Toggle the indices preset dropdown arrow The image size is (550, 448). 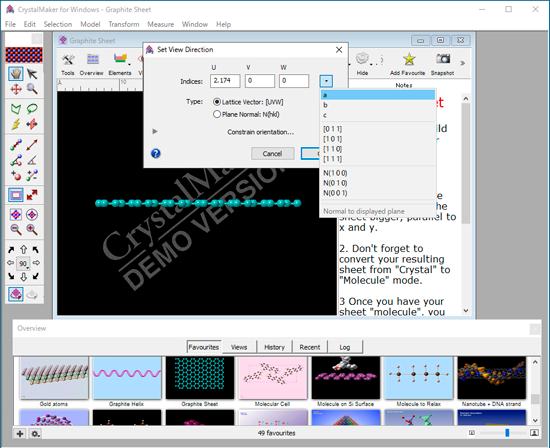[326, 81]
